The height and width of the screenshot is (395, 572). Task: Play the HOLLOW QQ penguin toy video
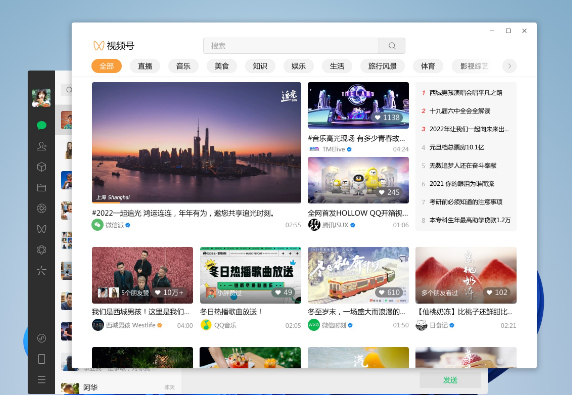coord(358,180)
